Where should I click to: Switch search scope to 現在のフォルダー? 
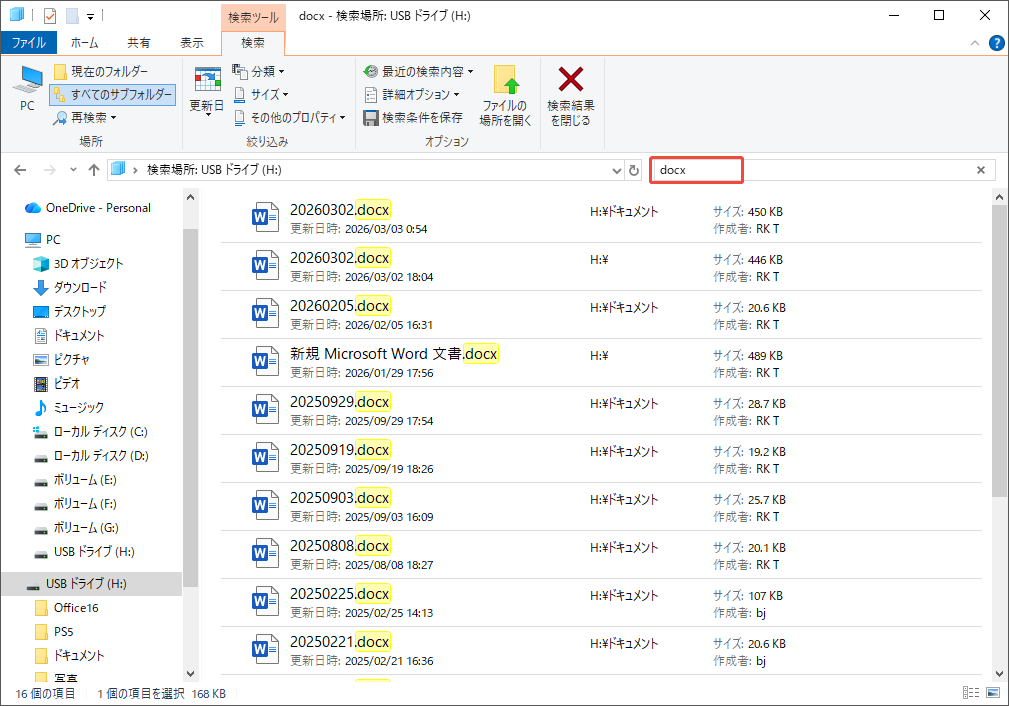point(104,71)
